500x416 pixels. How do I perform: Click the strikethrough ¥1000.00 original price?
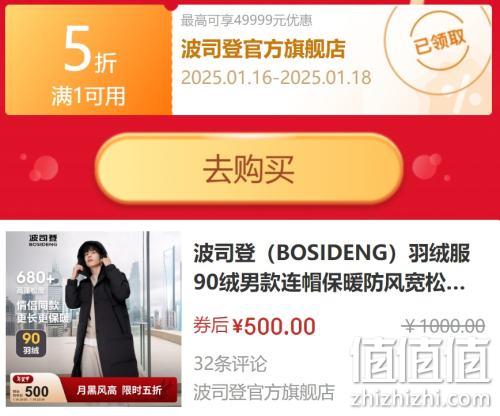[443, 326]
